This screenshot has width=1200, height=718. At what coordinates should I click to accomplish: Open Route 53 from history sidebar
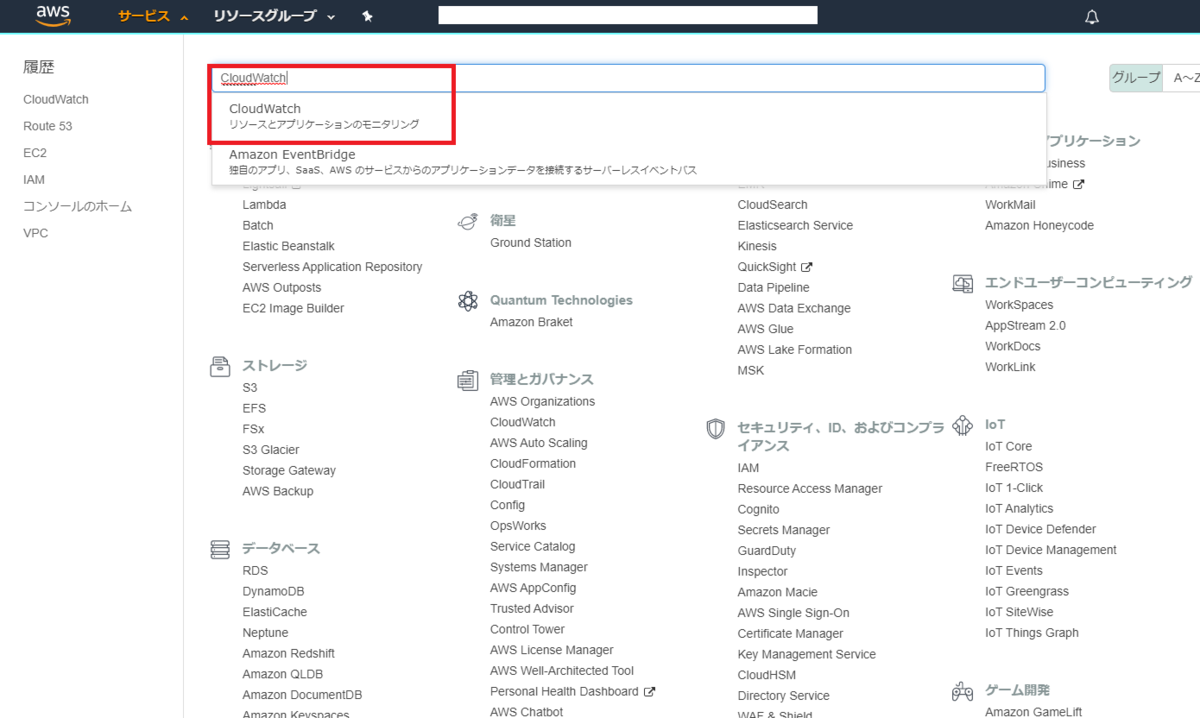coord(48,127)
